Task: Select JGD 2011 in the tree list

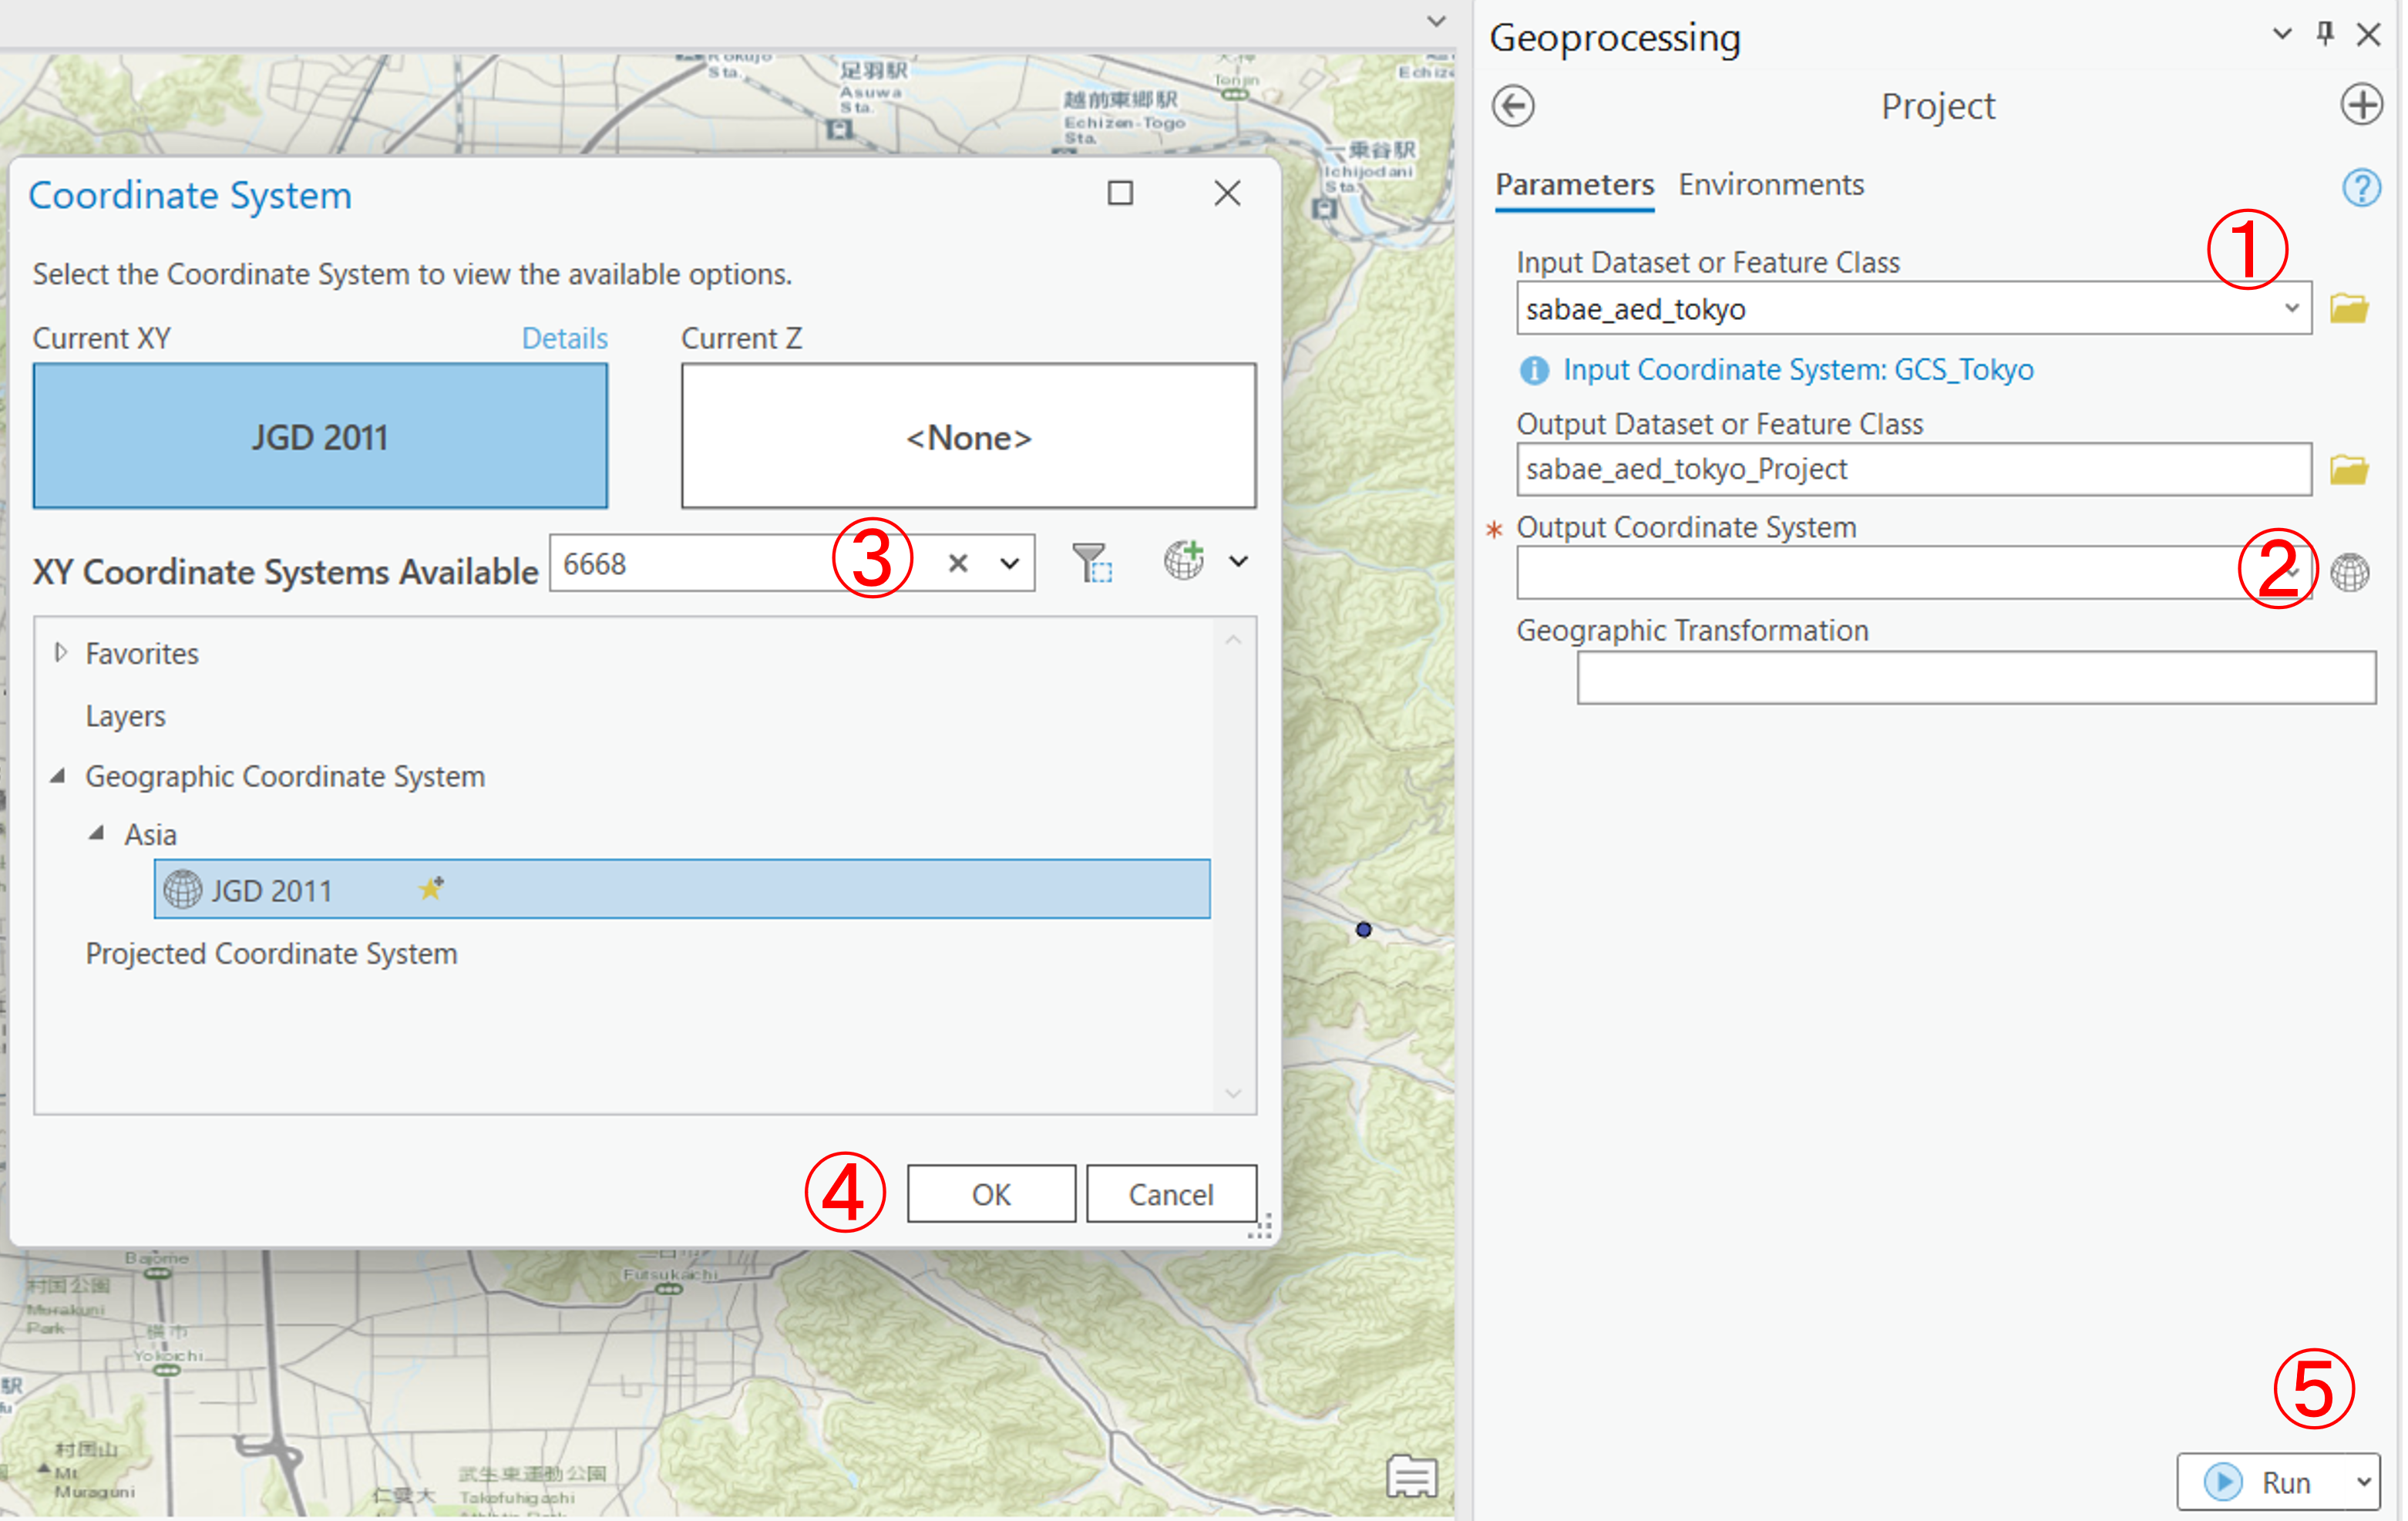Action: (681, 889)
